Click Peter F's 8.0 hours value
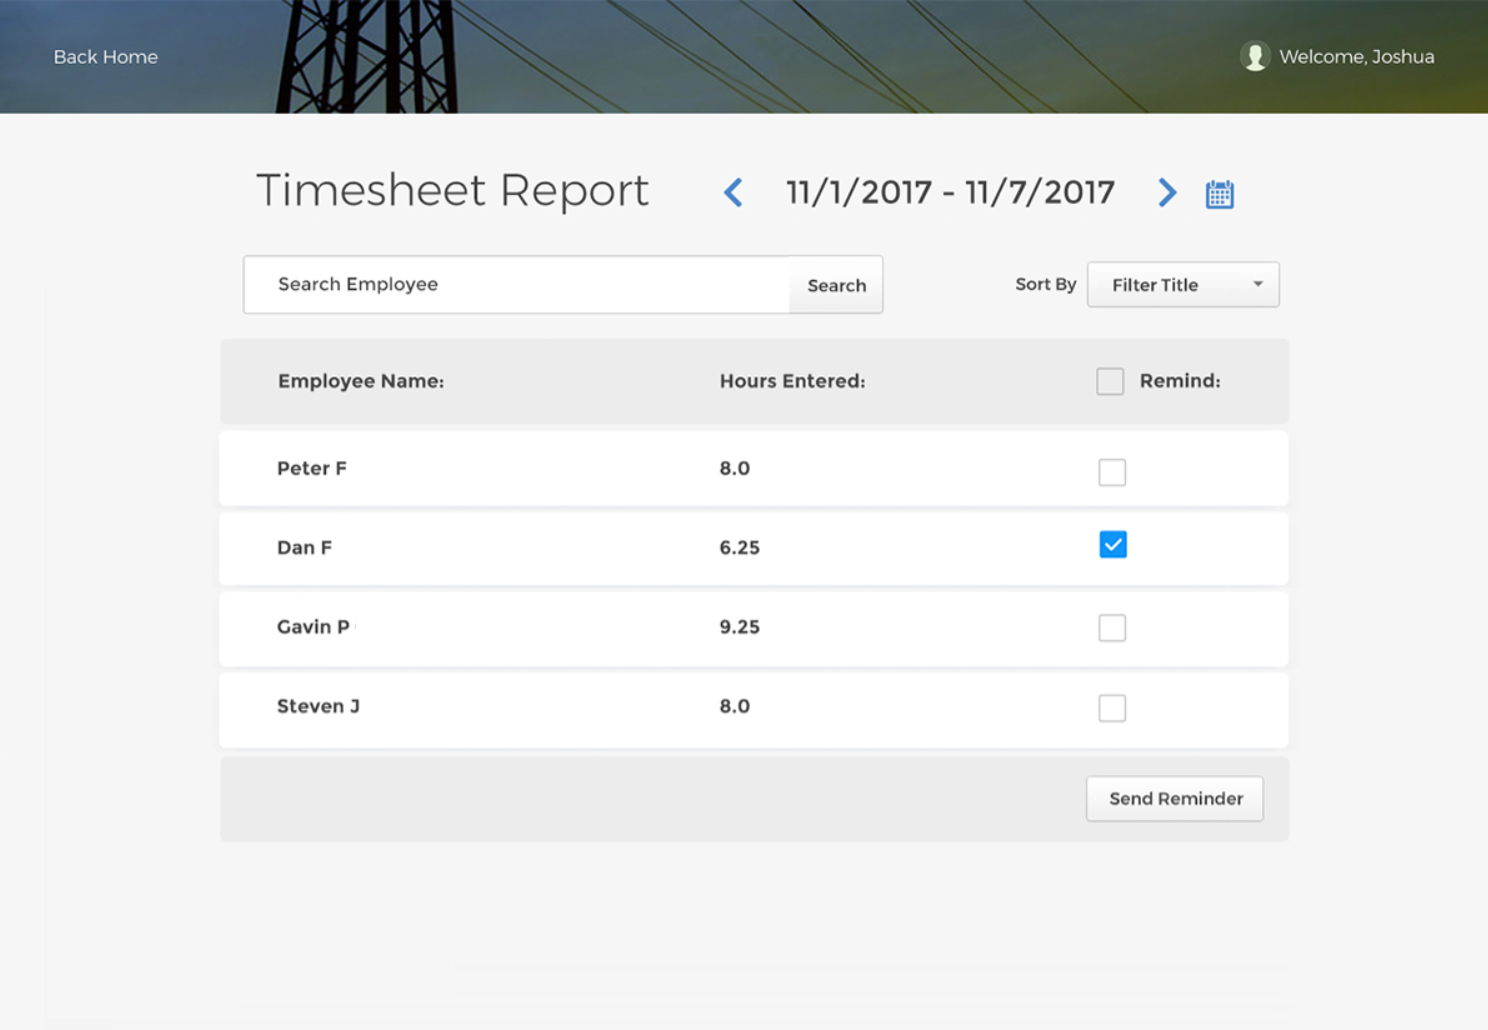The width and height of the screenshot is (1488, 1030). click(734, 468)
